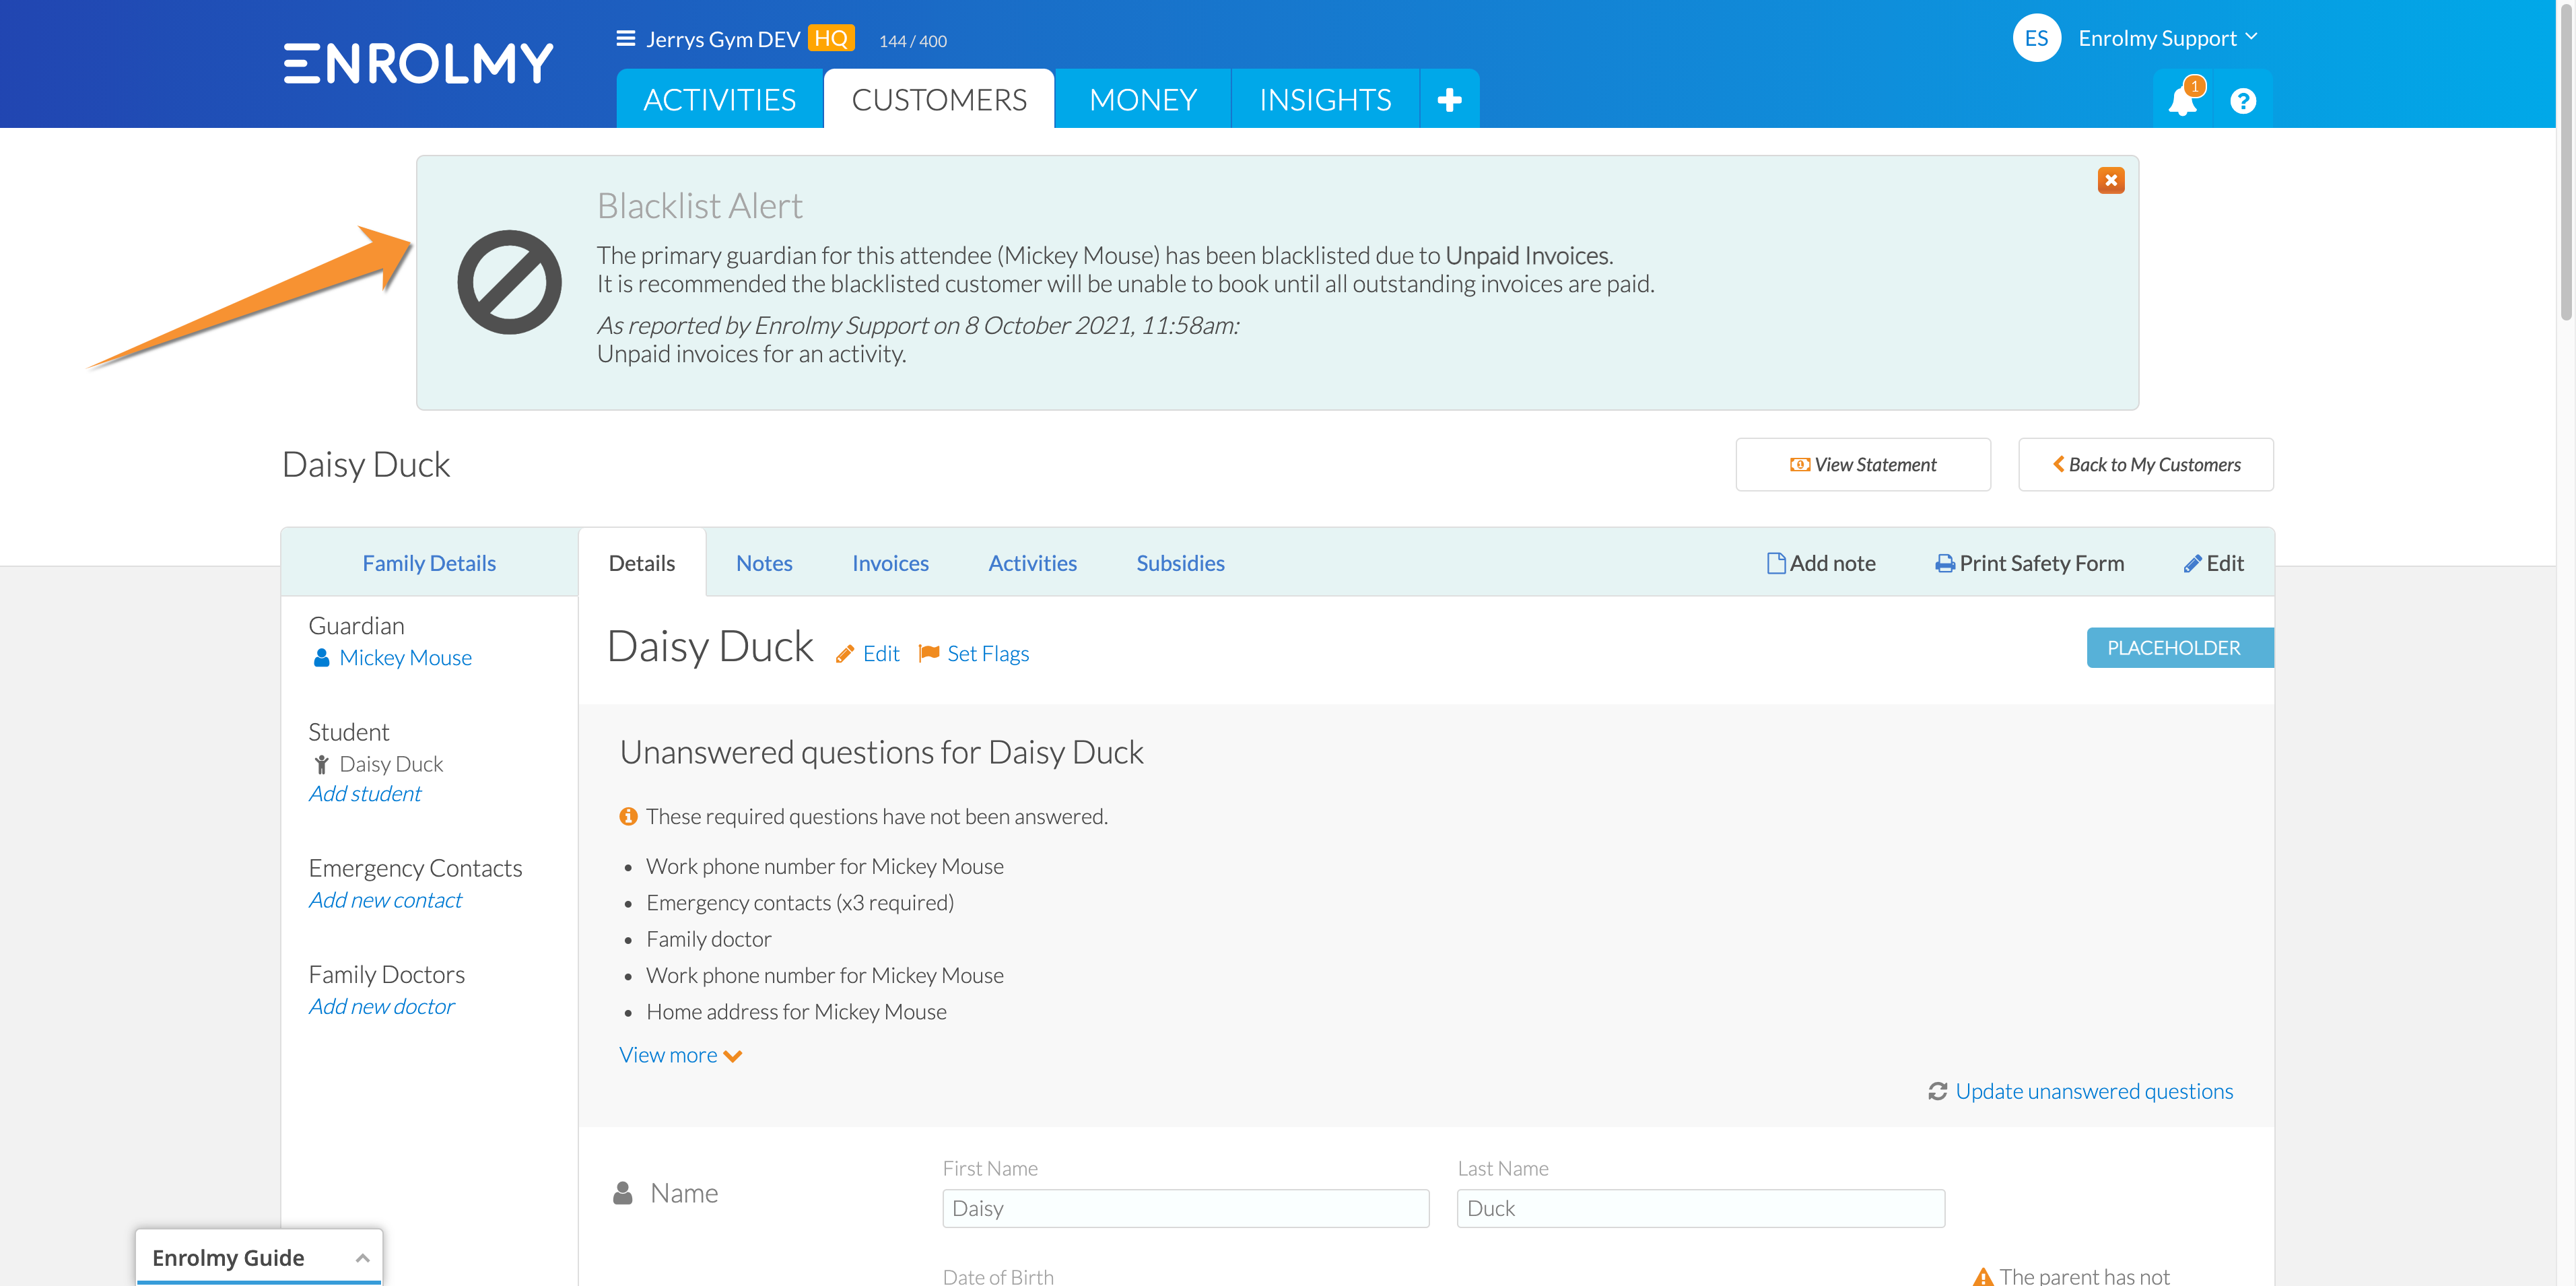The width and height of the screenshot is (2576, 1286).
Task: Click the Set Flags link
Action: (988, 653)
